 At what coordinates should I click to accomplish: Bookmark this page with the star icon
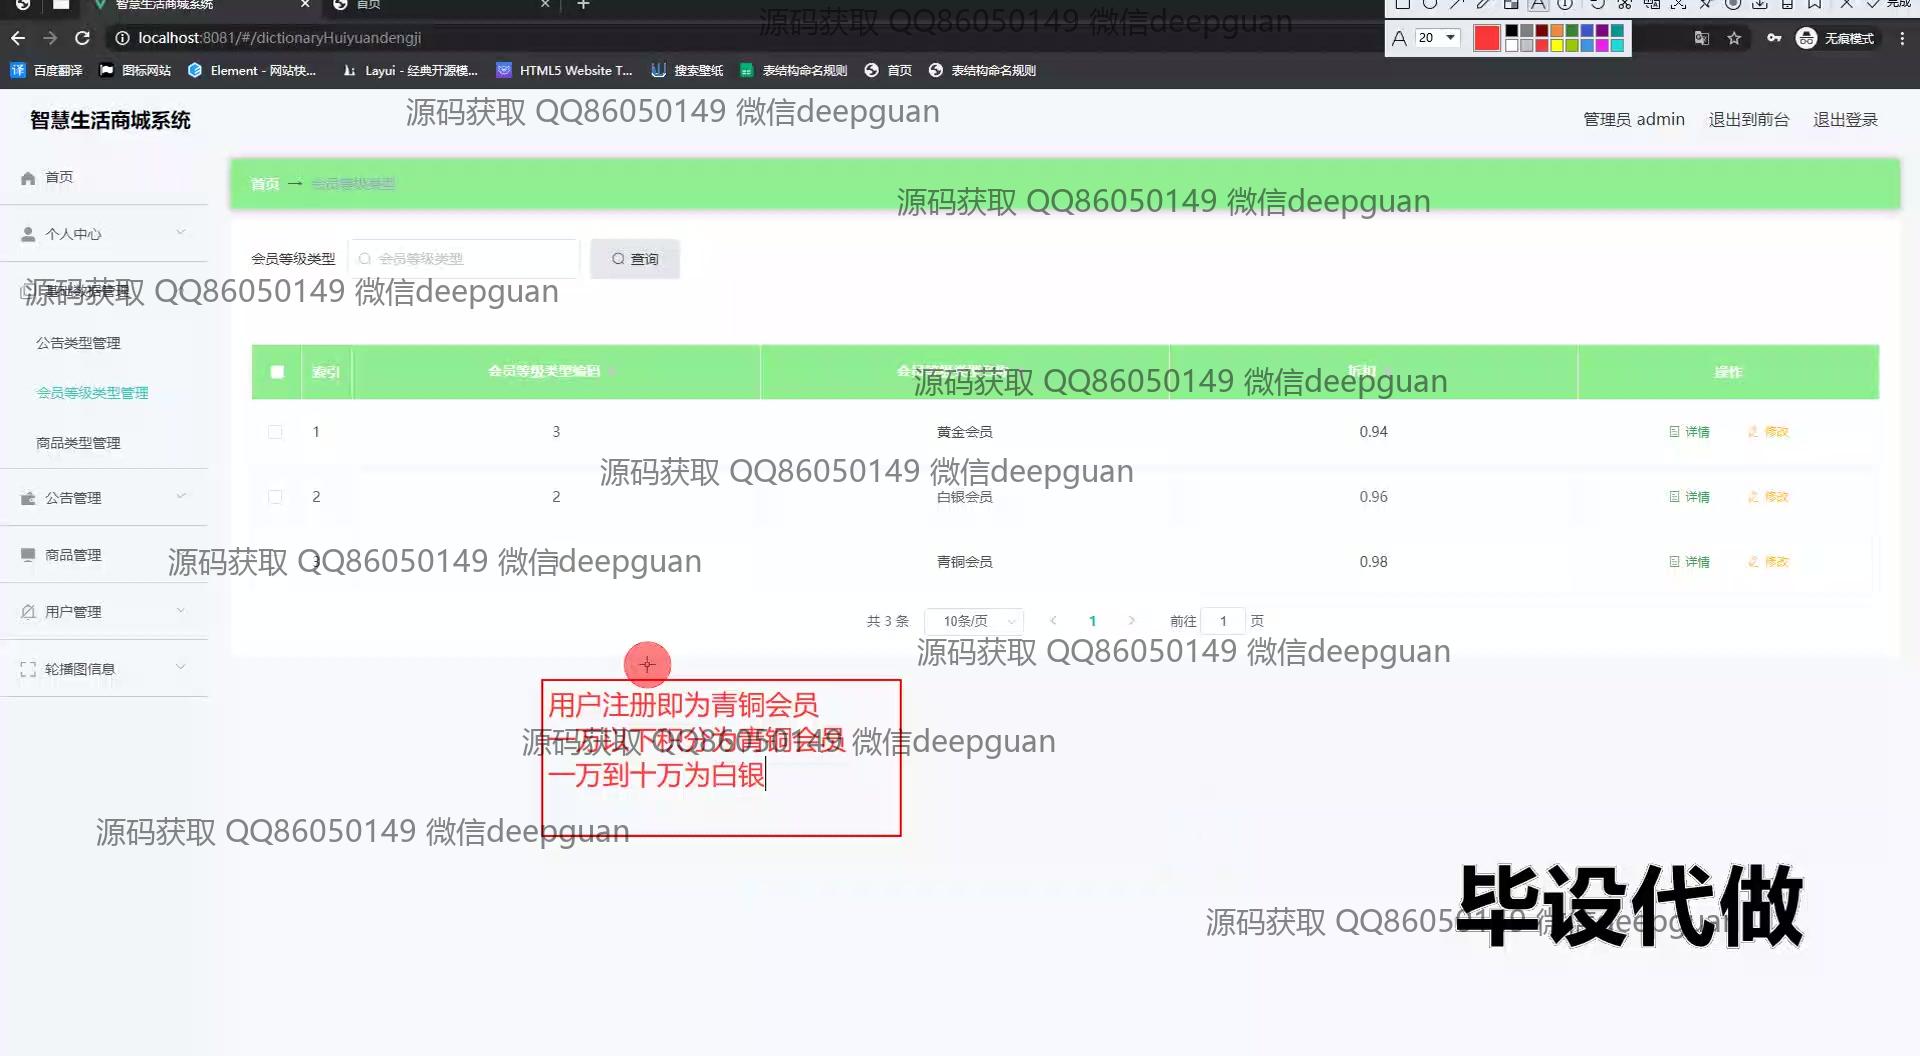[1734, 38]
